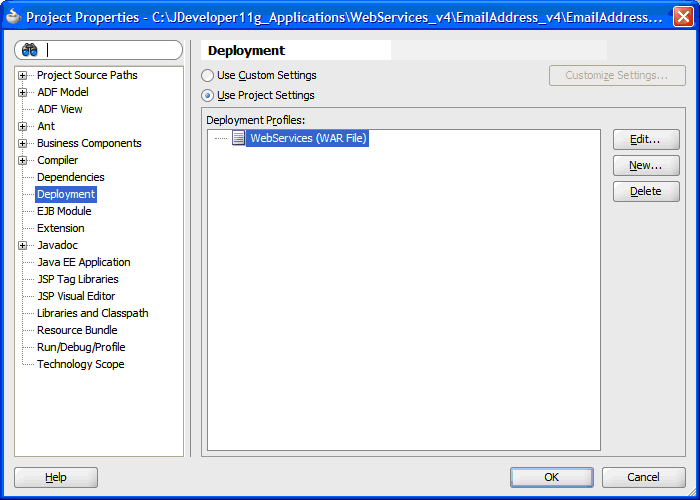The height and width of the screenshot is (500, 700).
Task: Click the New... profile button
Action: [646, 166]
